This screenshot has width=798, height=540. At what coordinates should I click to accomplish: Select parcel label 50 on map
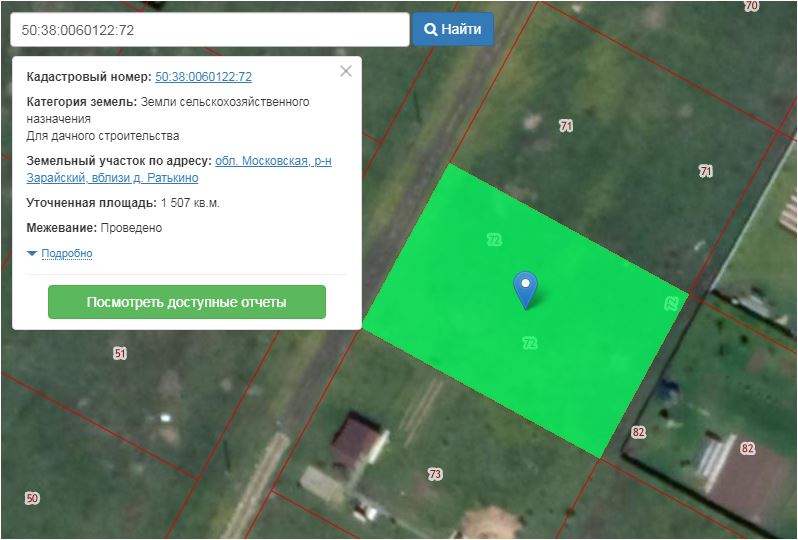[32, 498]
